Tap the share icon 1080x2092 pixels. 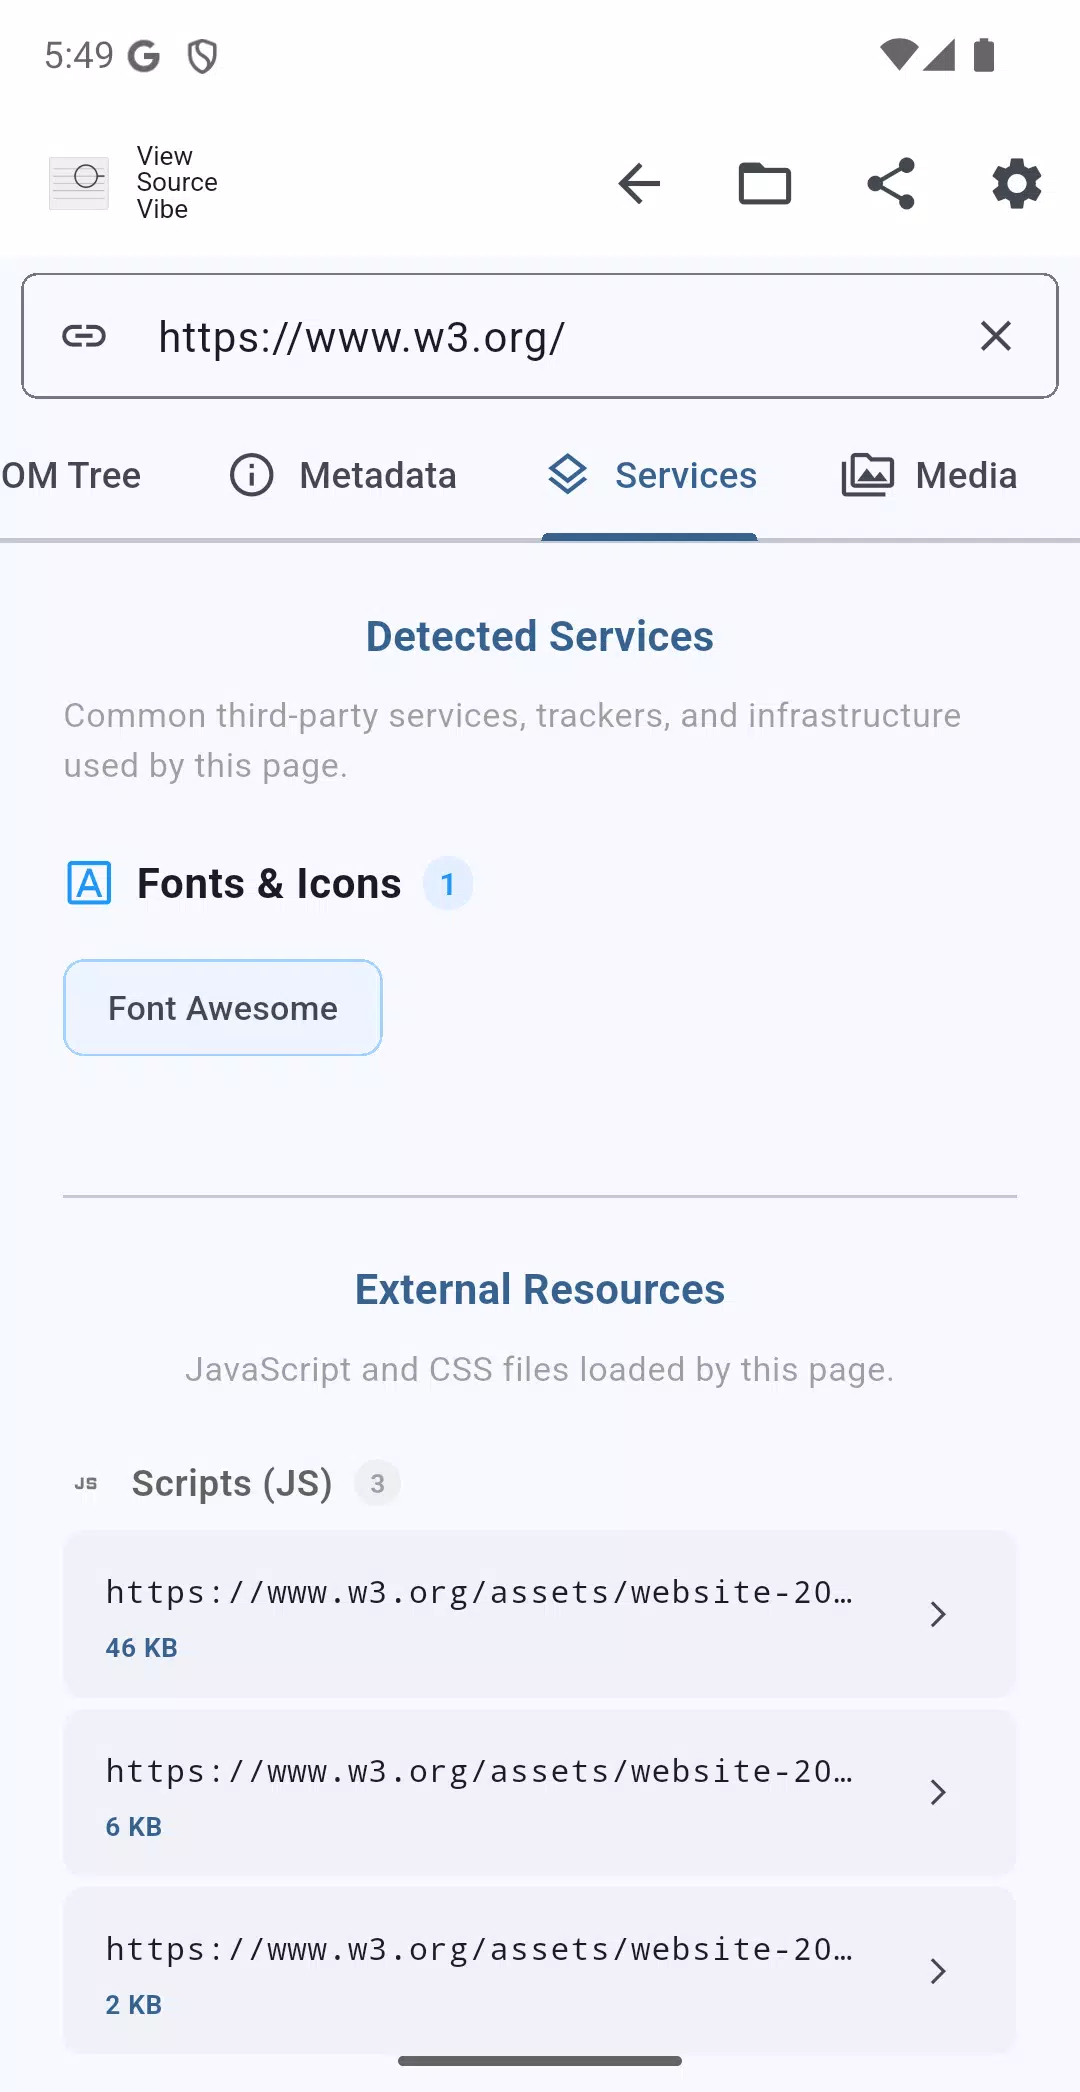coord(891,184)
